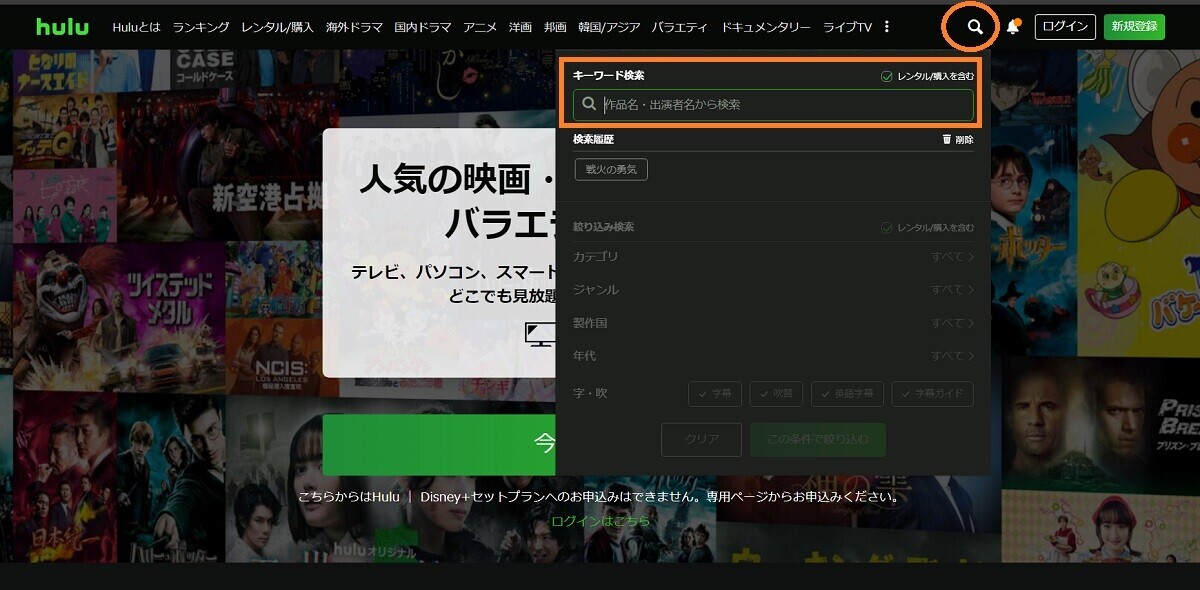Open レンタル/購入 section
1200x590 pixels.
276,27
